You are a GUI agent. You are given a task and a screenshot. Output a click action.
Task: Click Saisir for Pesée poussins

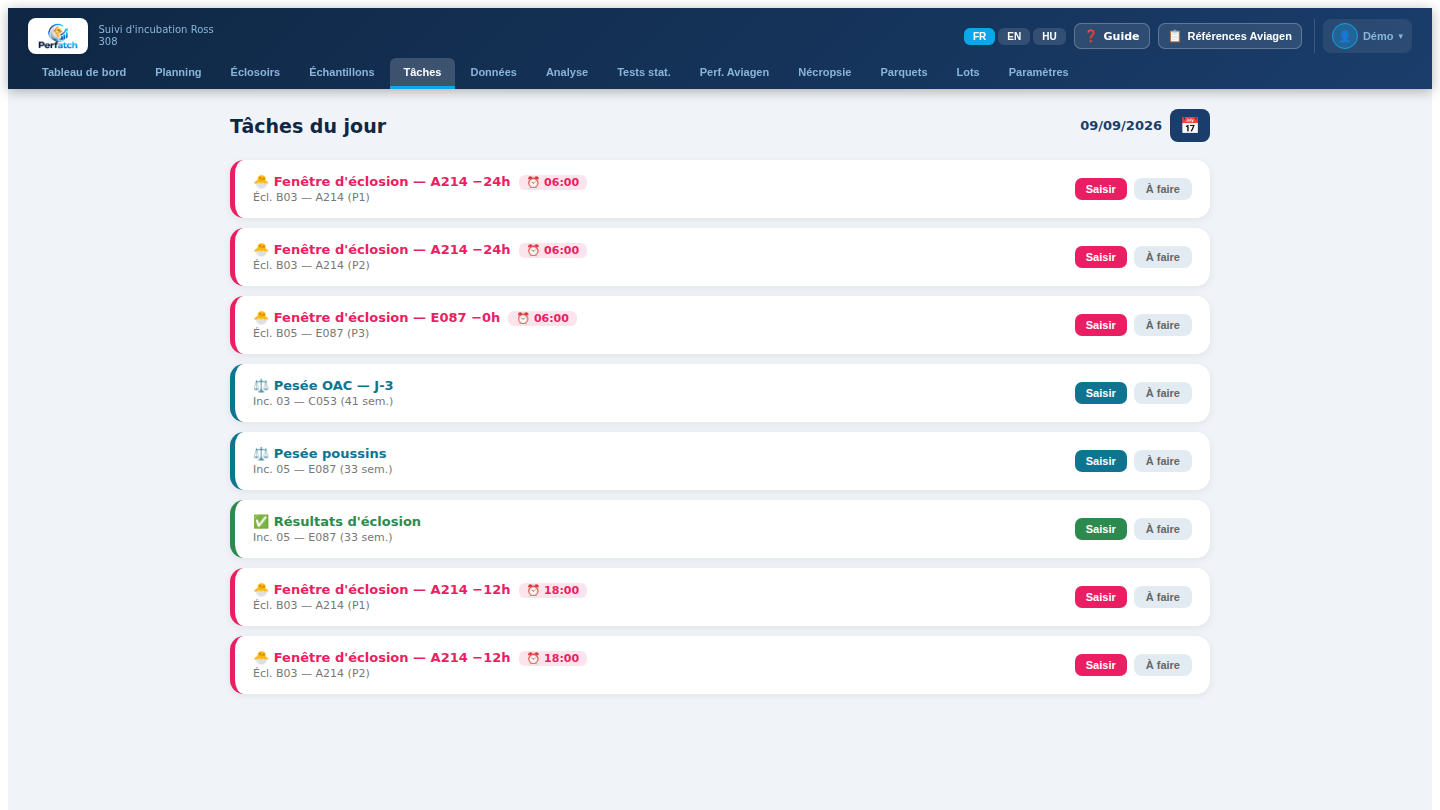coord(1101,461)
